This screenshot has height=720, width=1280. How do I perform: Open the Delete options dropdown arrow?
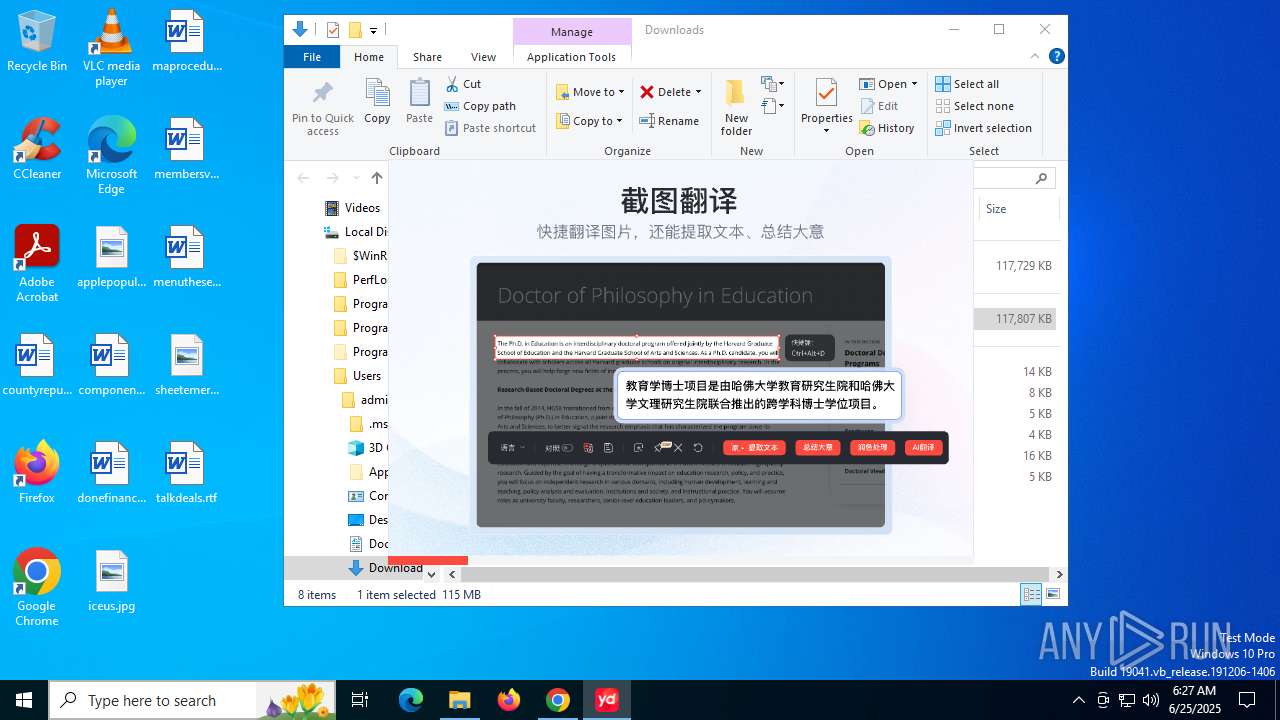tap(698, 92)
